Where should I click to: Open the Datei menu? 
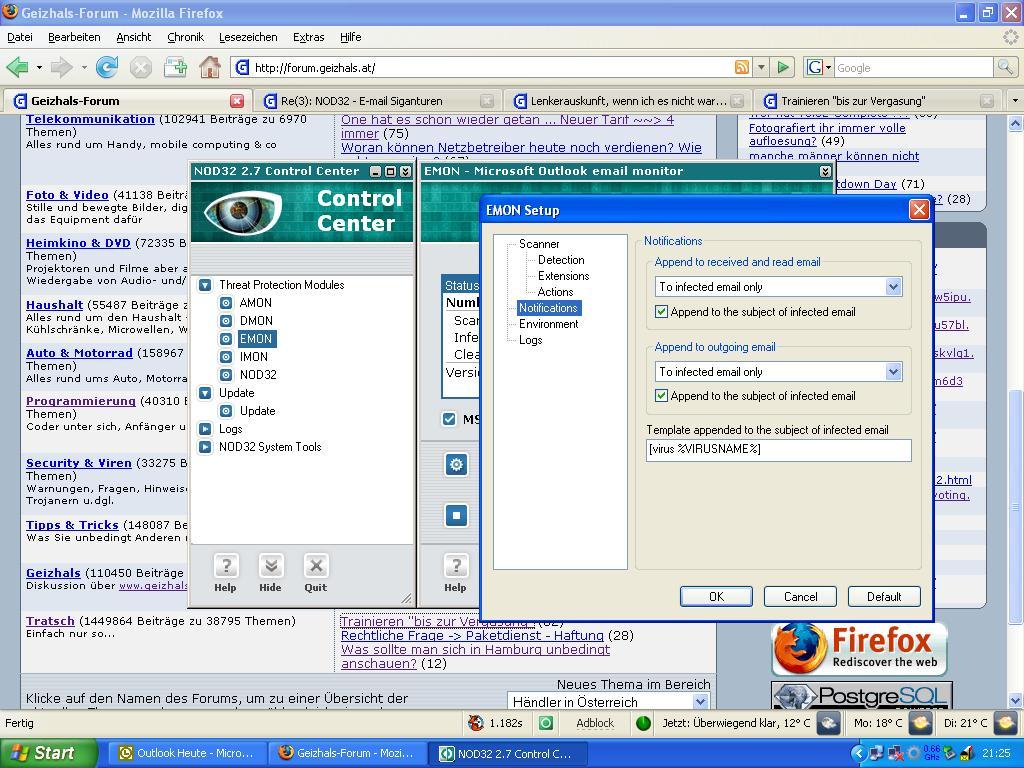coord(20,37)
